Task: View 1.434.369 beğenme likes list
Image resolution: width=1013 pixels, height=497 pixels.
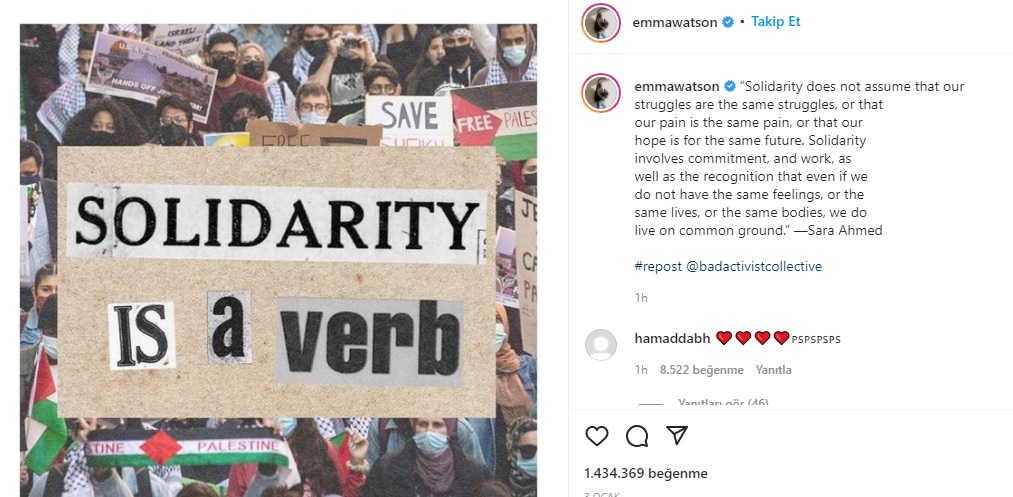Action: pyautogui.click(x=645, y=473)
